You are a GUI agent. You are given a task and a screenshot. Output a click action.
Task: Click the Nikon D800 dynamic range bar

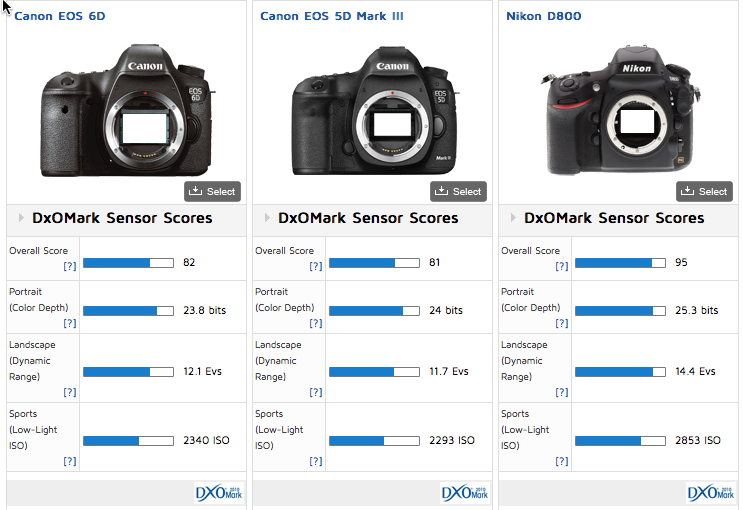[620, 372]
